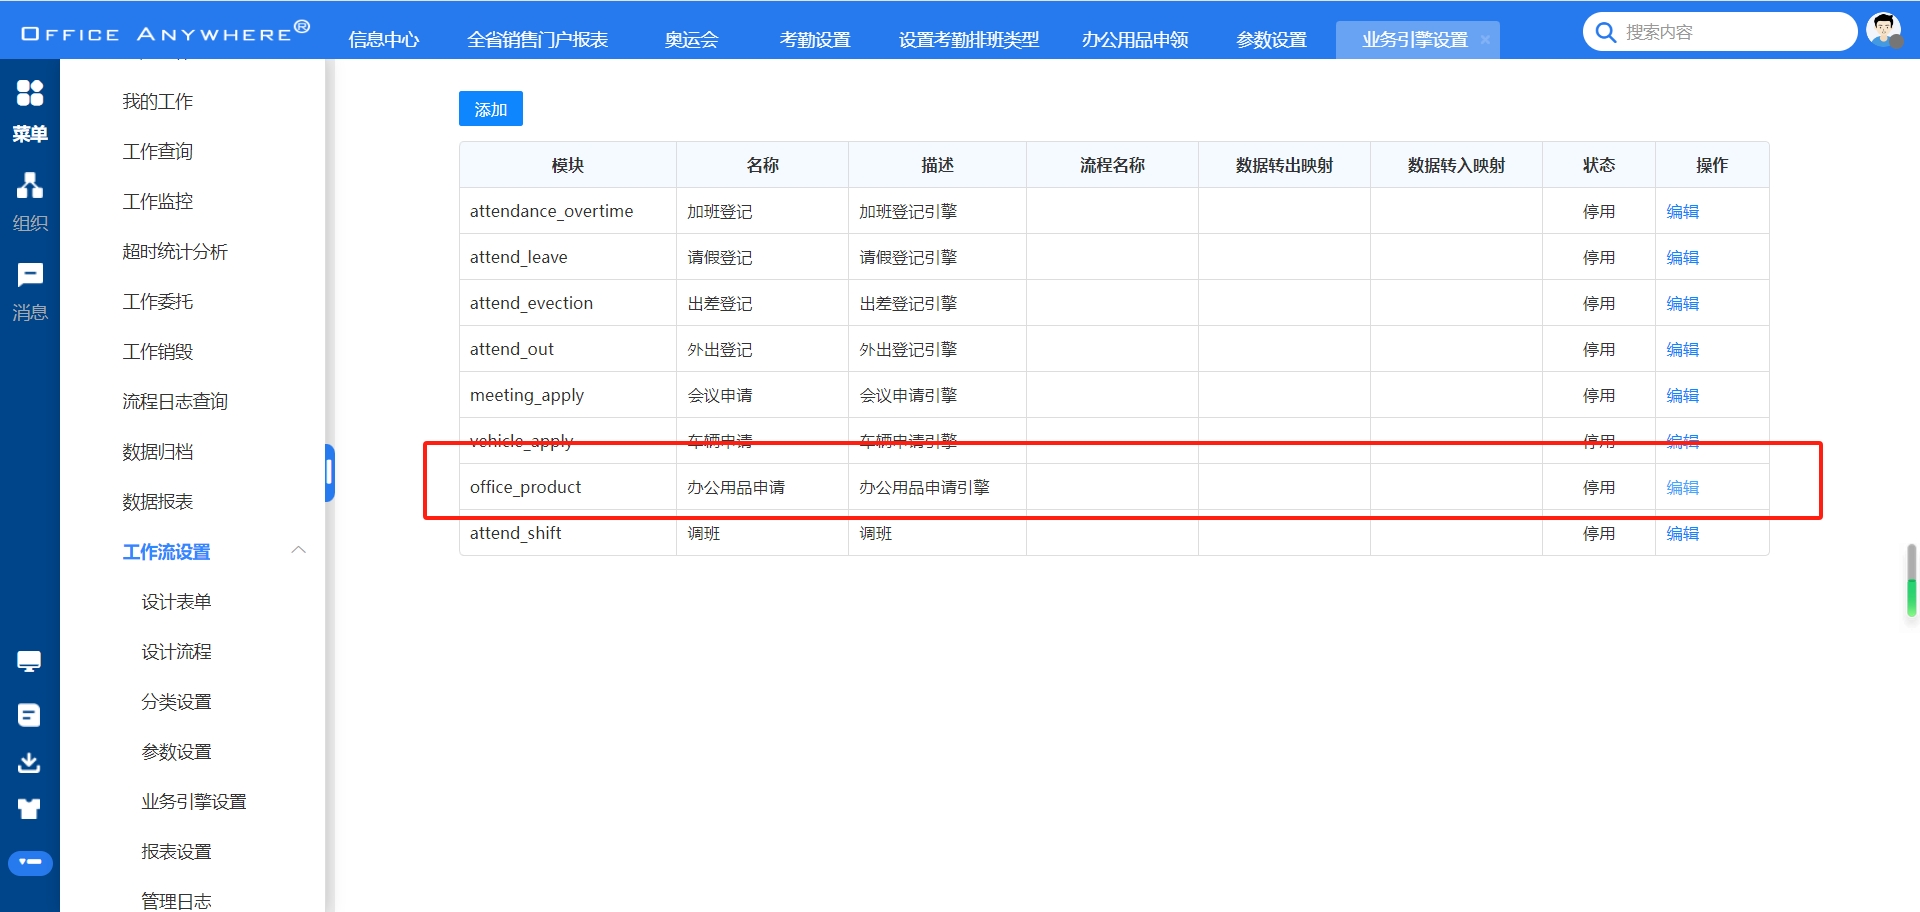The image size is (1920, 912).
Task: Edit the meeting_apply row
Action: [x=1683, y=396]
